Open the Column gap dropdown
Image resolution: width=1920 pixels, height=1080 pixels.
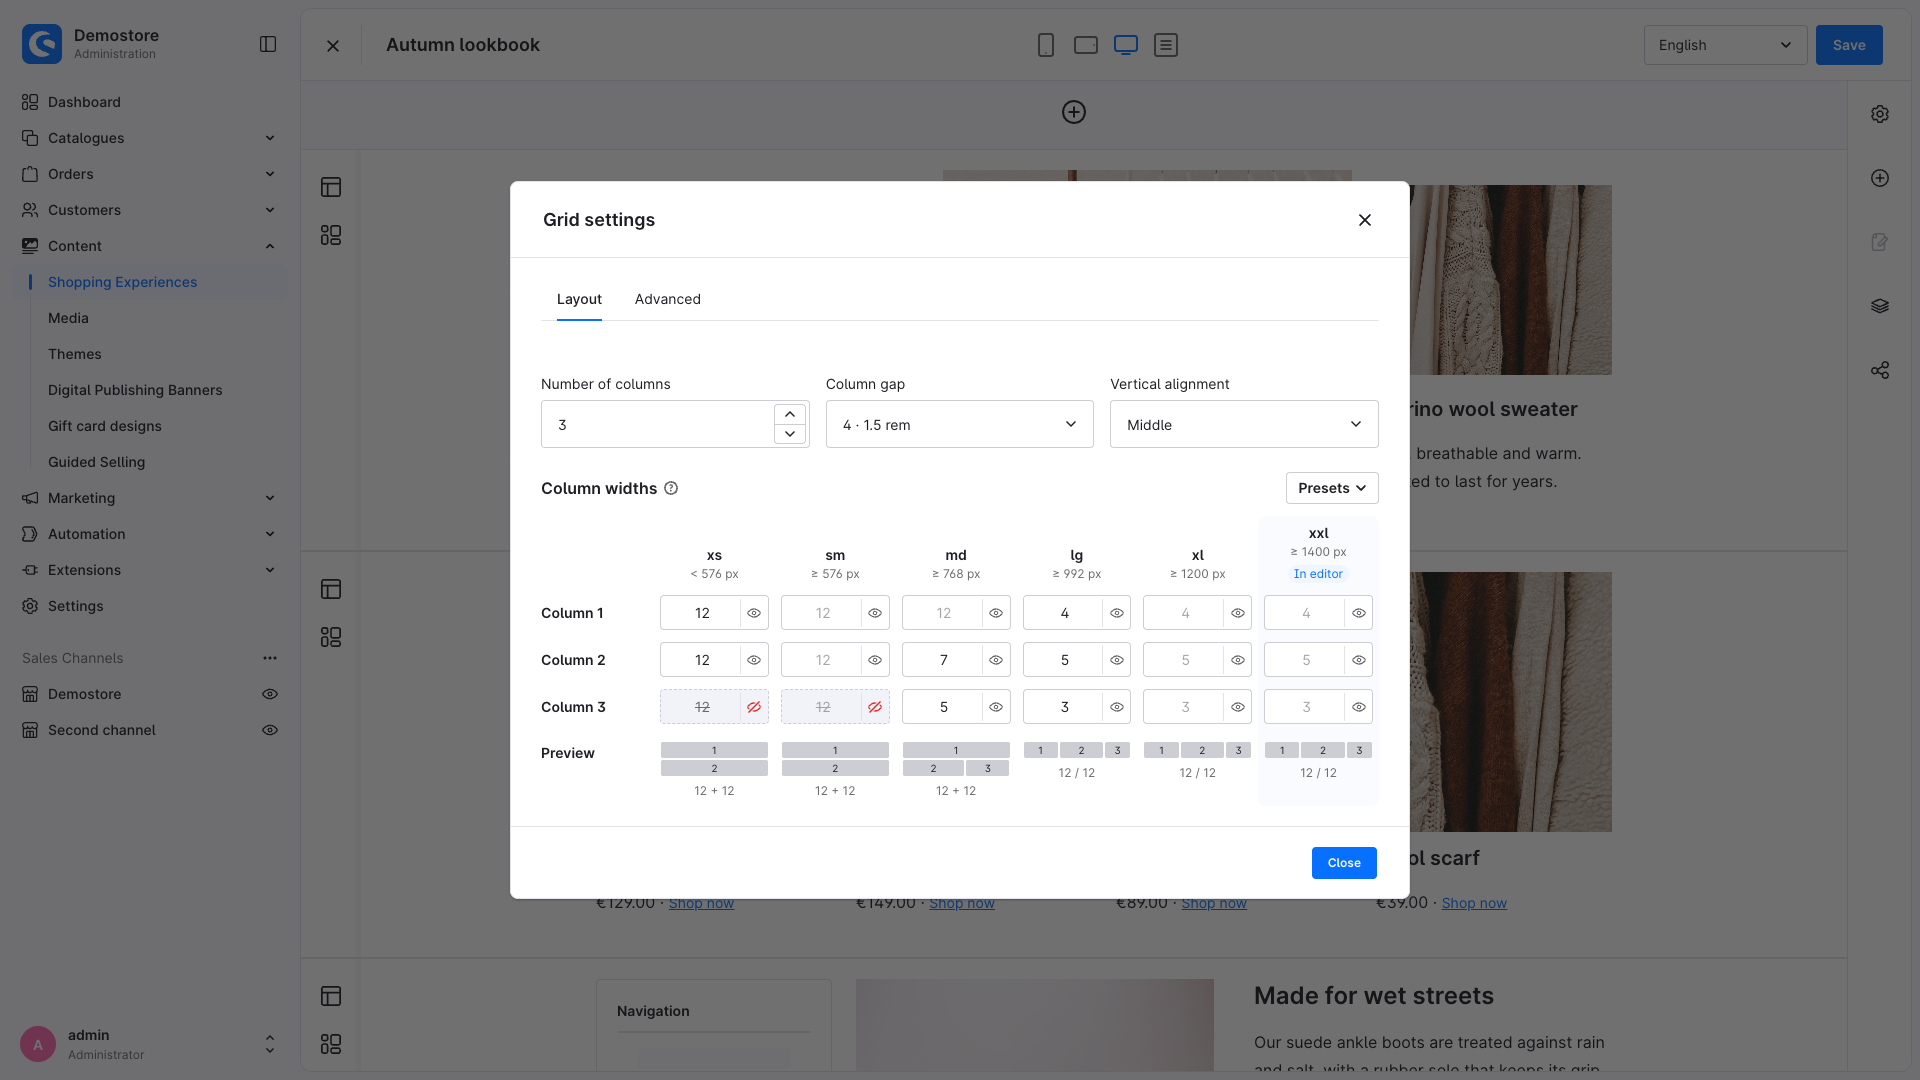click(x=960, y=424)
